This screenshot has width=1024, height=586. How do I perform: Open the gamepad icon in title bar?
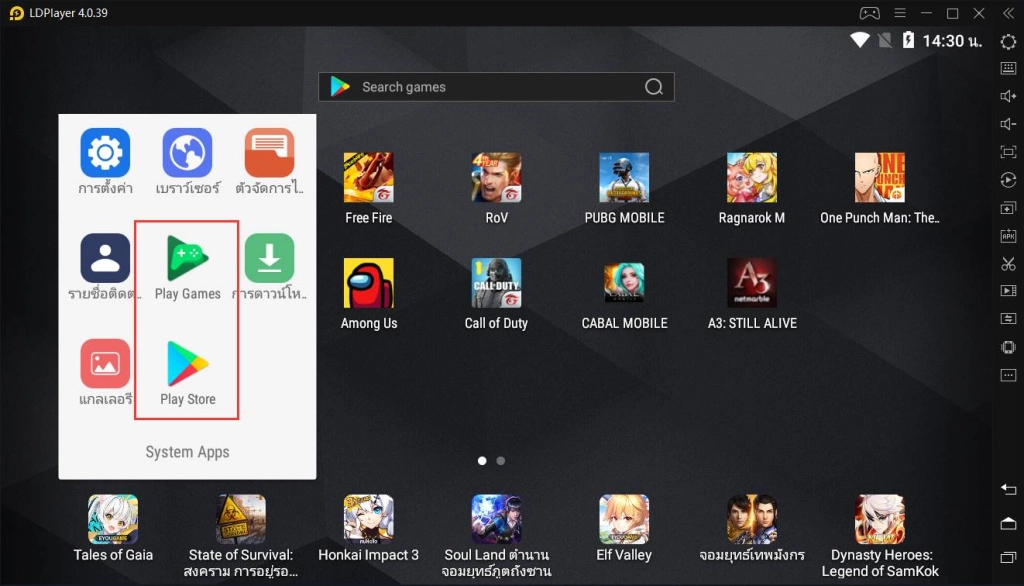pos(869,13)
